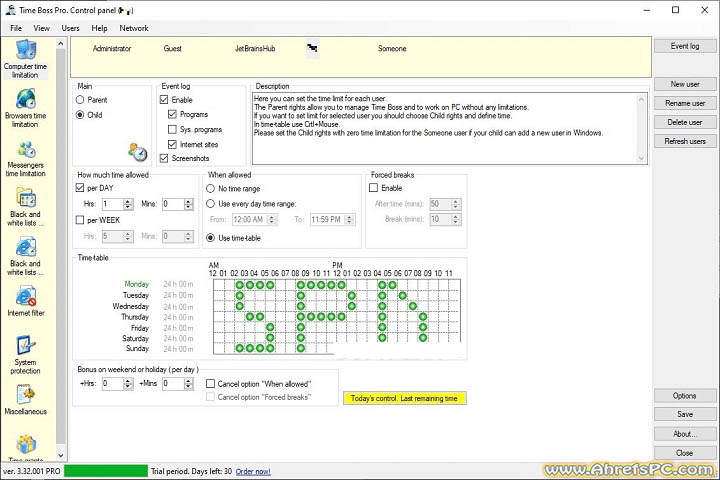
Task: Open the Internet filter section
Action: tap(25, 301)
